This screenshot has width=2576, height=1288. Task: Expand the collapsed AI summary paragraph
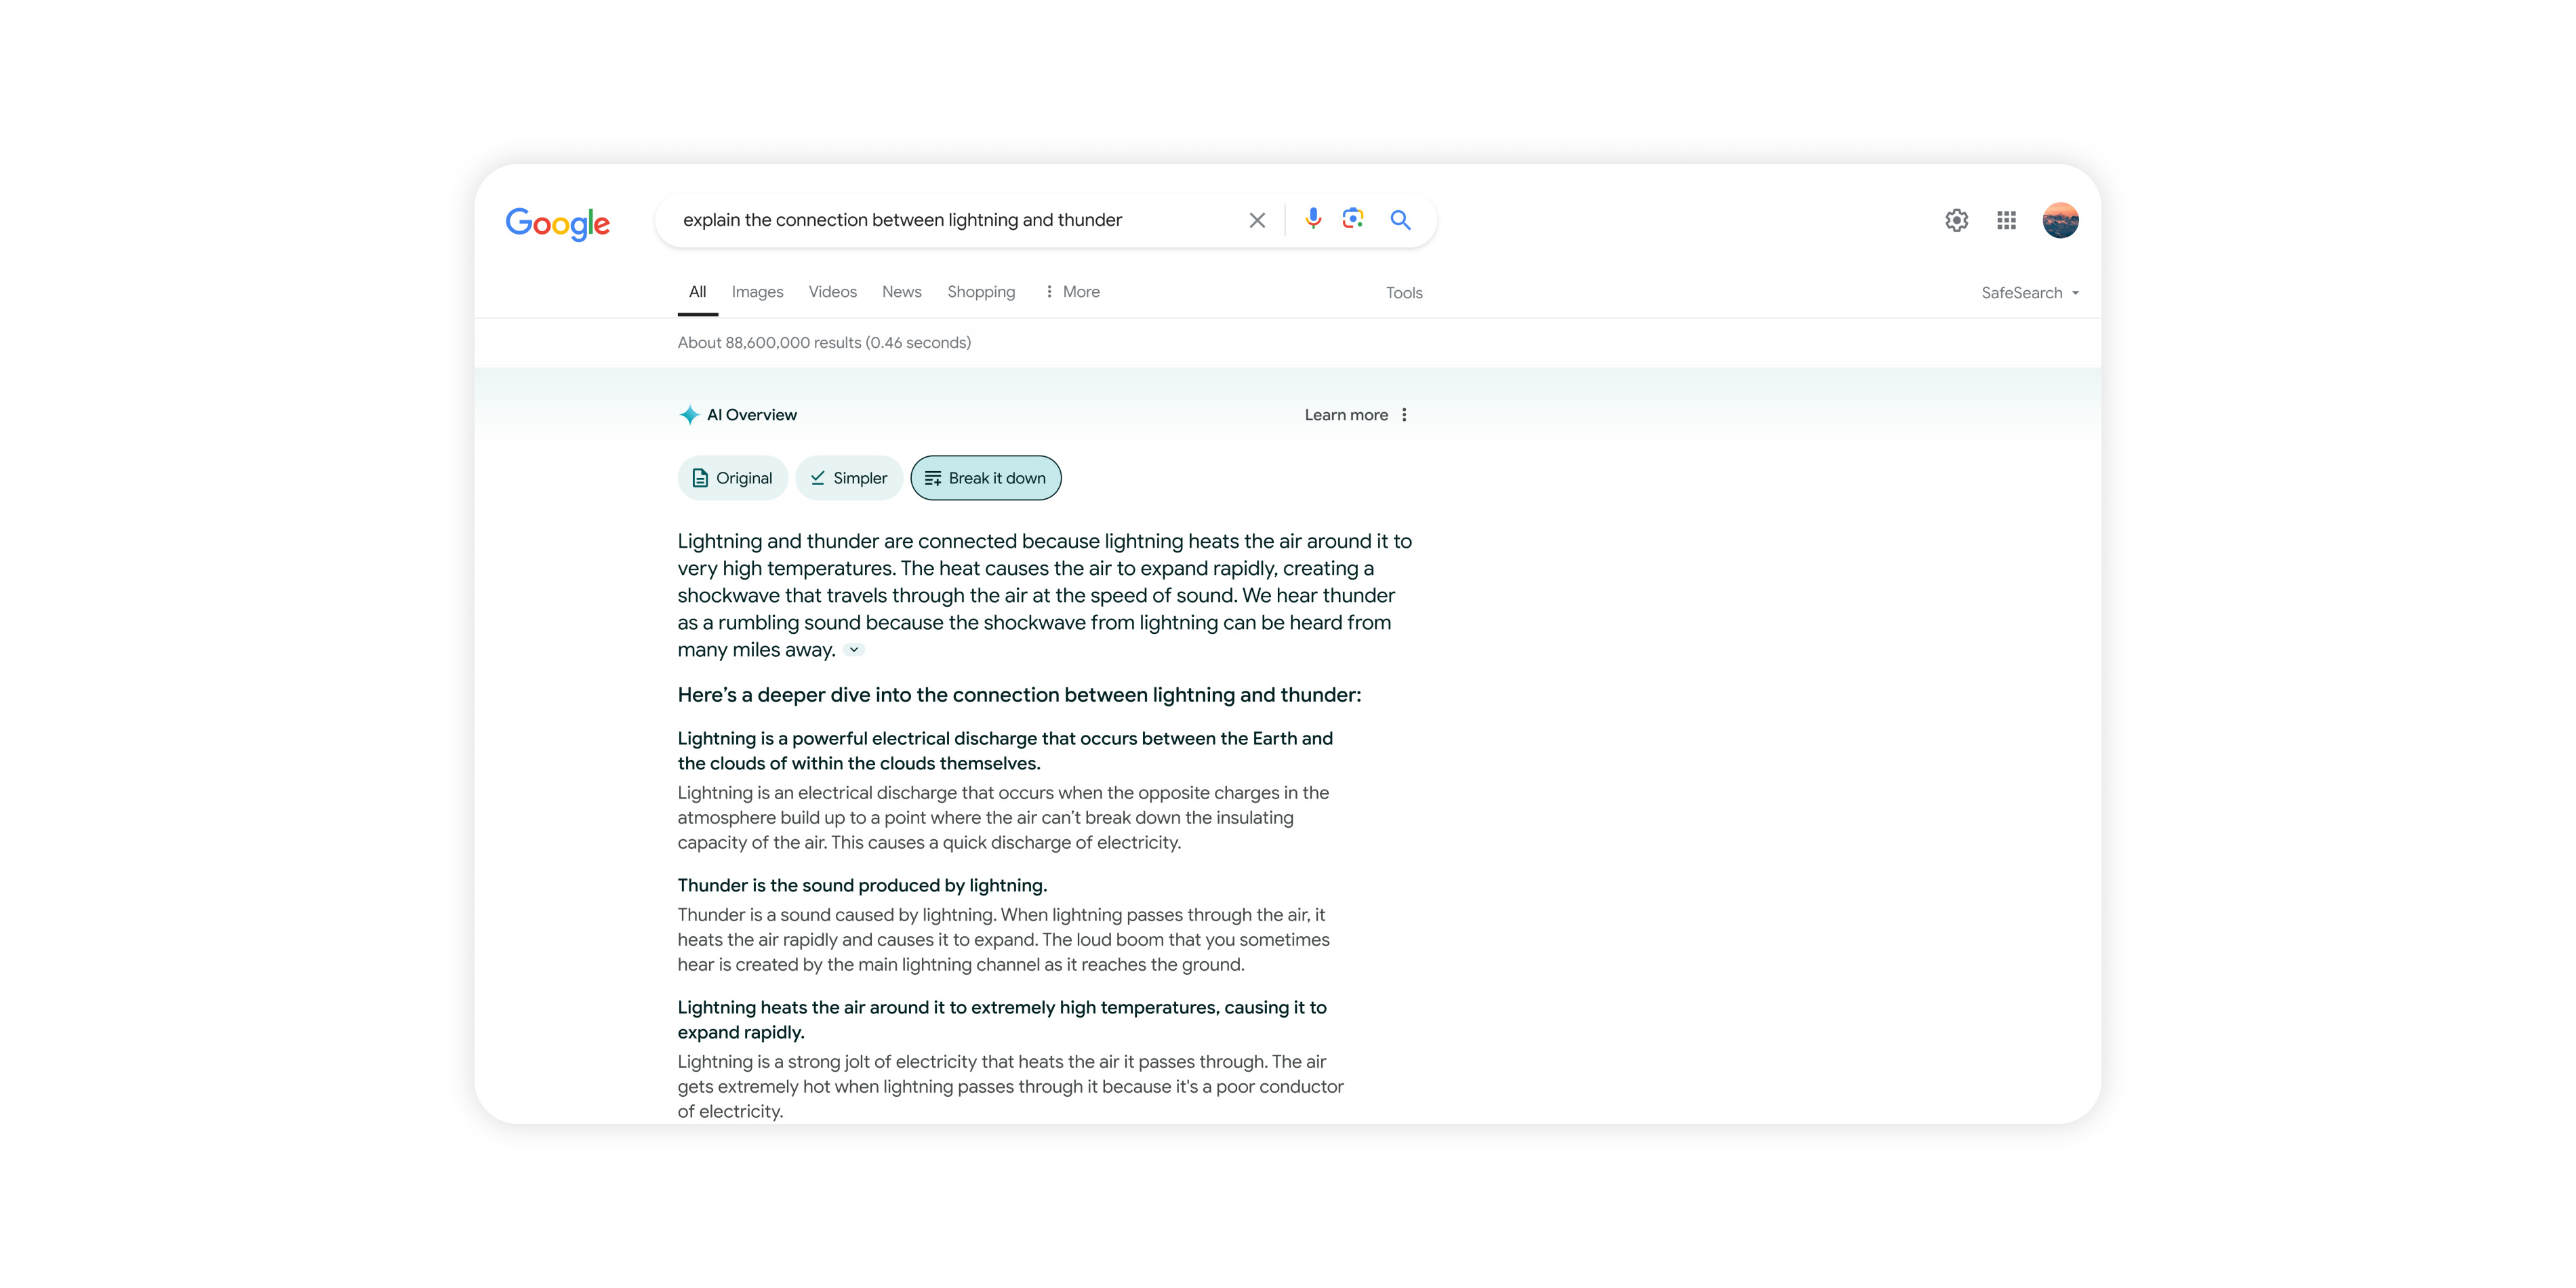coord(854,650)
